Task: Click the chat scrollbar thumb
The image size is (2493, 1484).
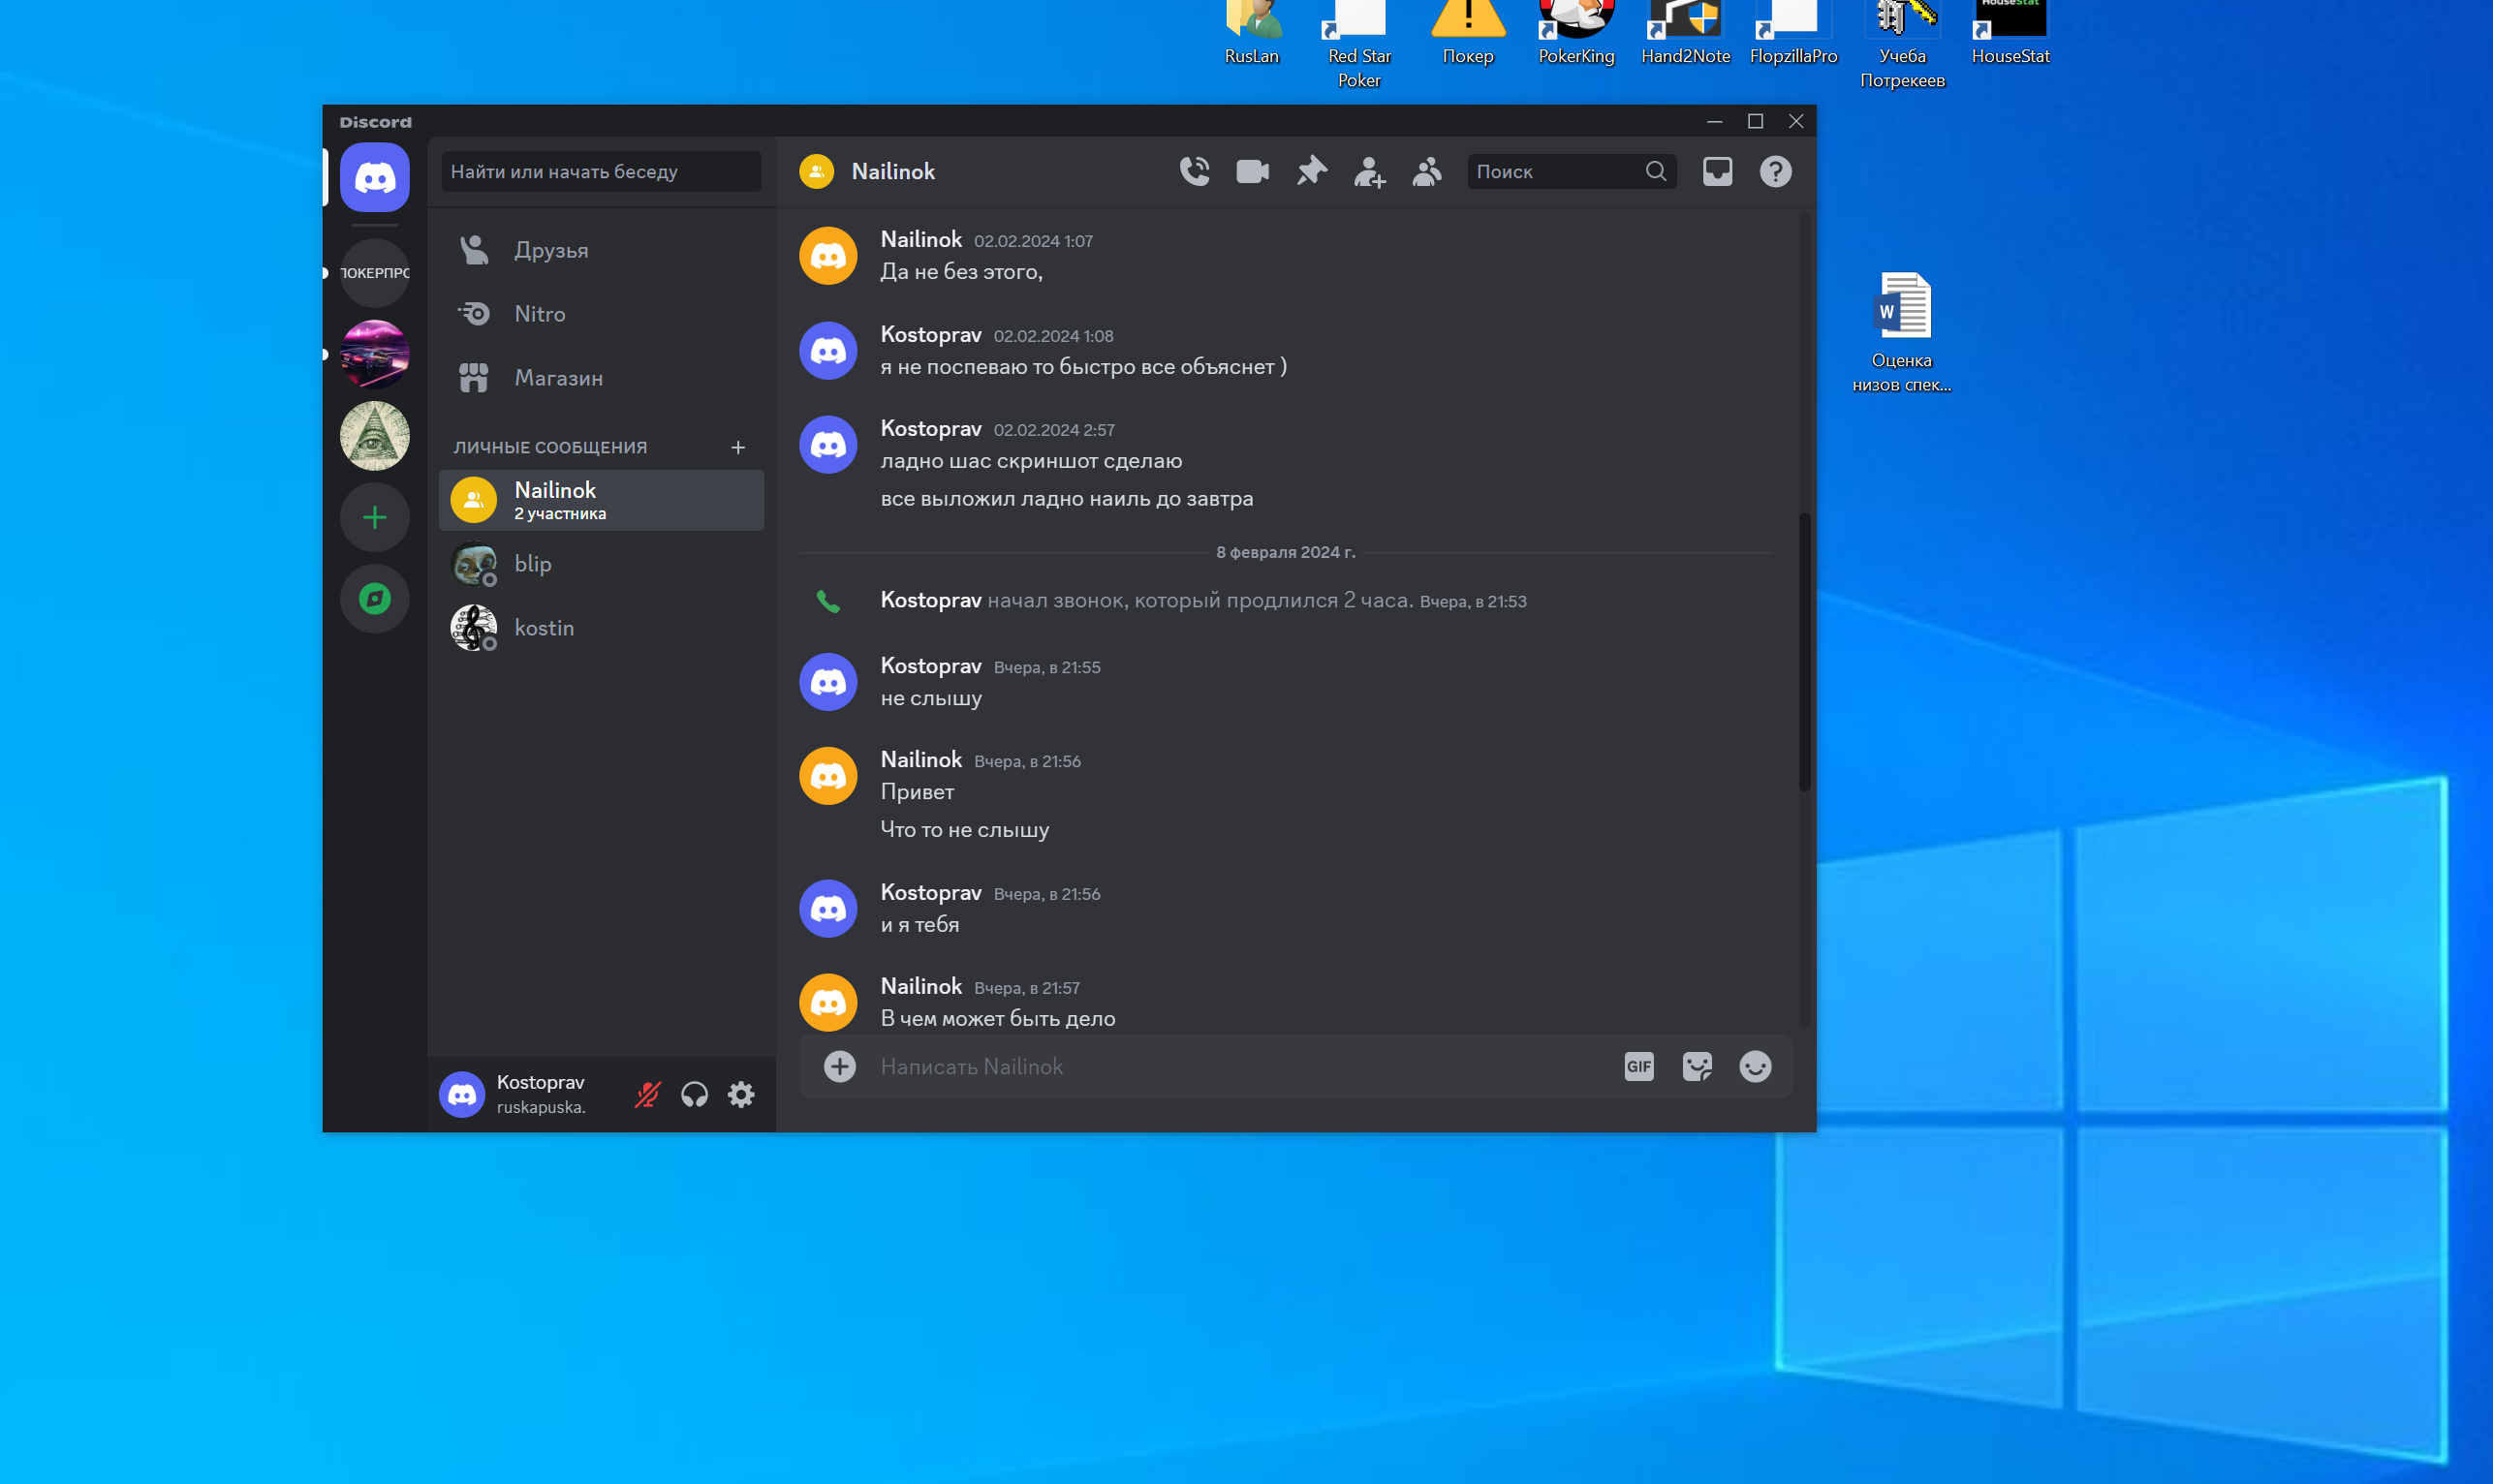Action: (1805, 651)
